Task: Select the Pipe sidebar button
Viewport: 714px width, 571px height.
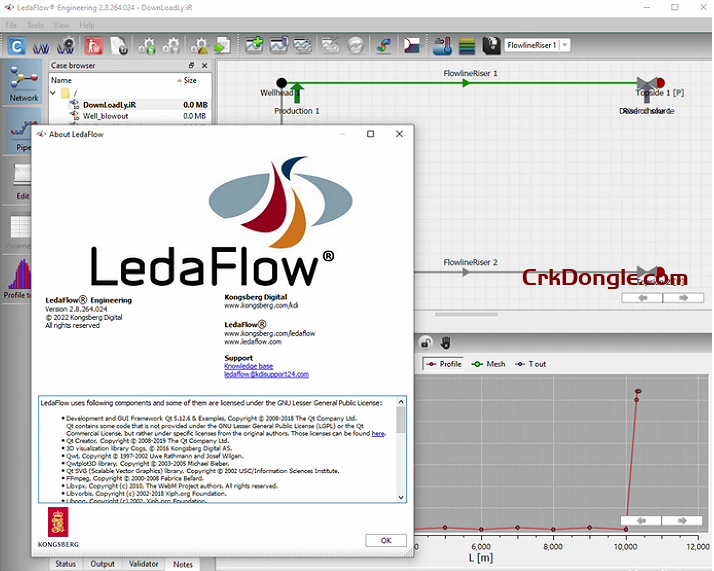Action: (x=22, y=132)
